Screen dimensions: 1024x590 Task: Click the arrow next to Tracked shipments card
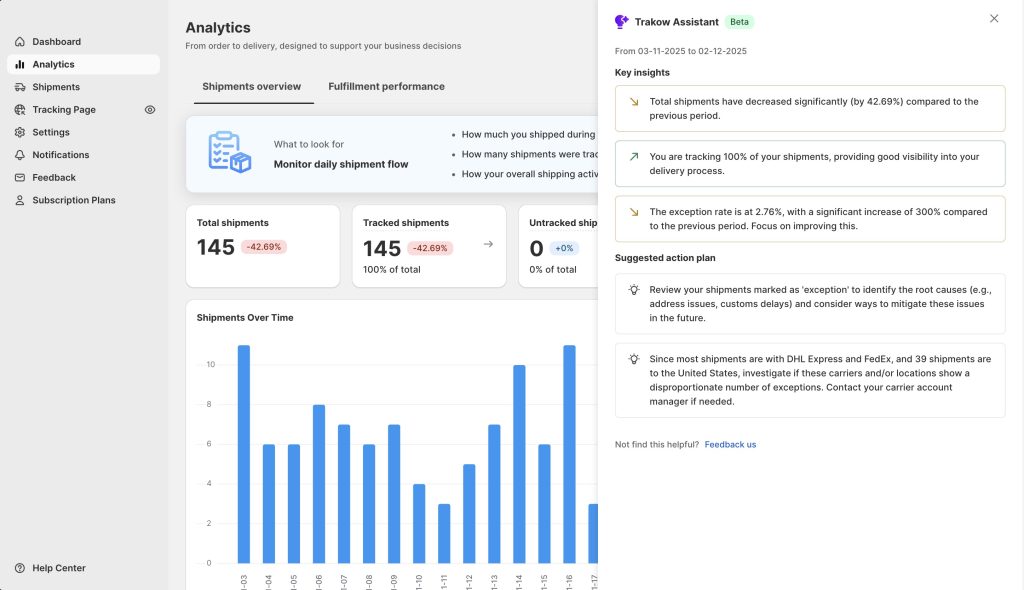coord(488,243)
